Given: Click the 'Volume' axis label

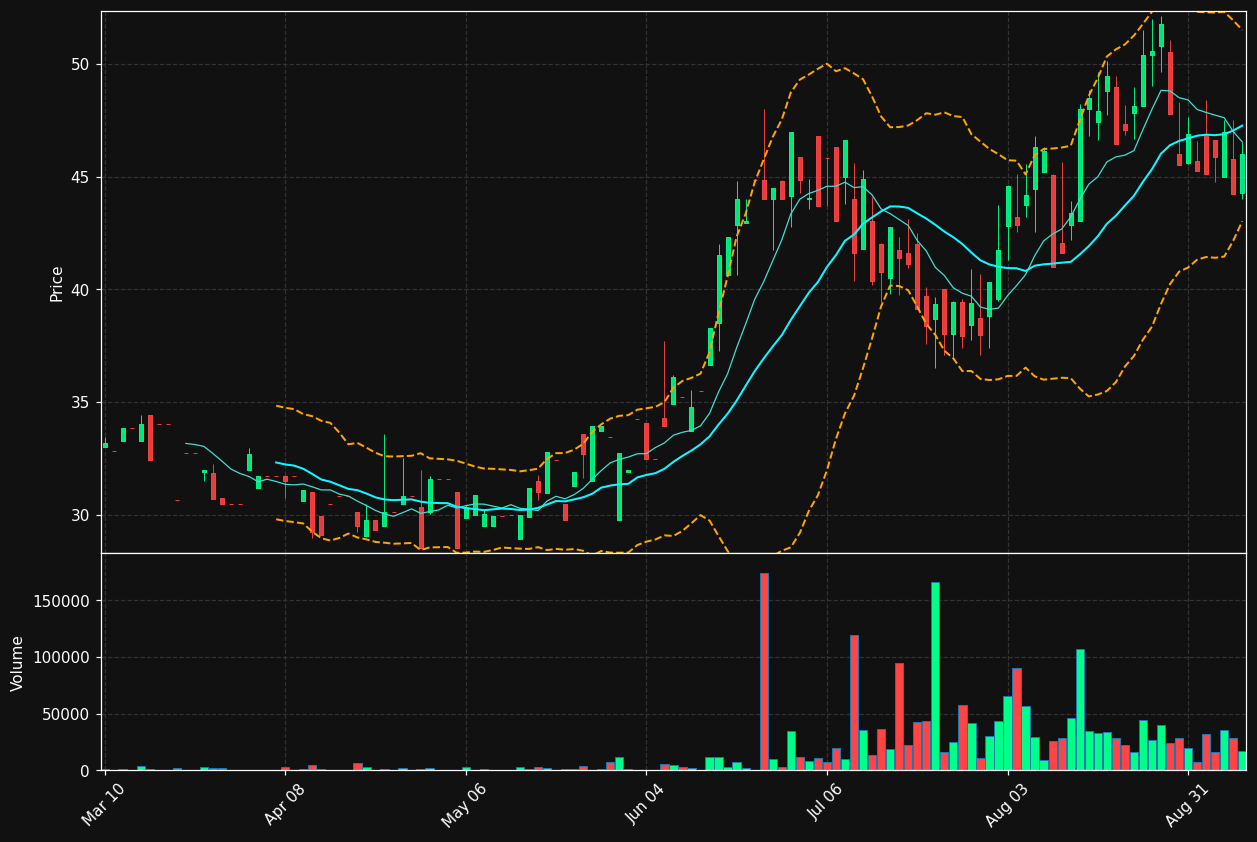Looking at the screenshot, I should (18, 663).
